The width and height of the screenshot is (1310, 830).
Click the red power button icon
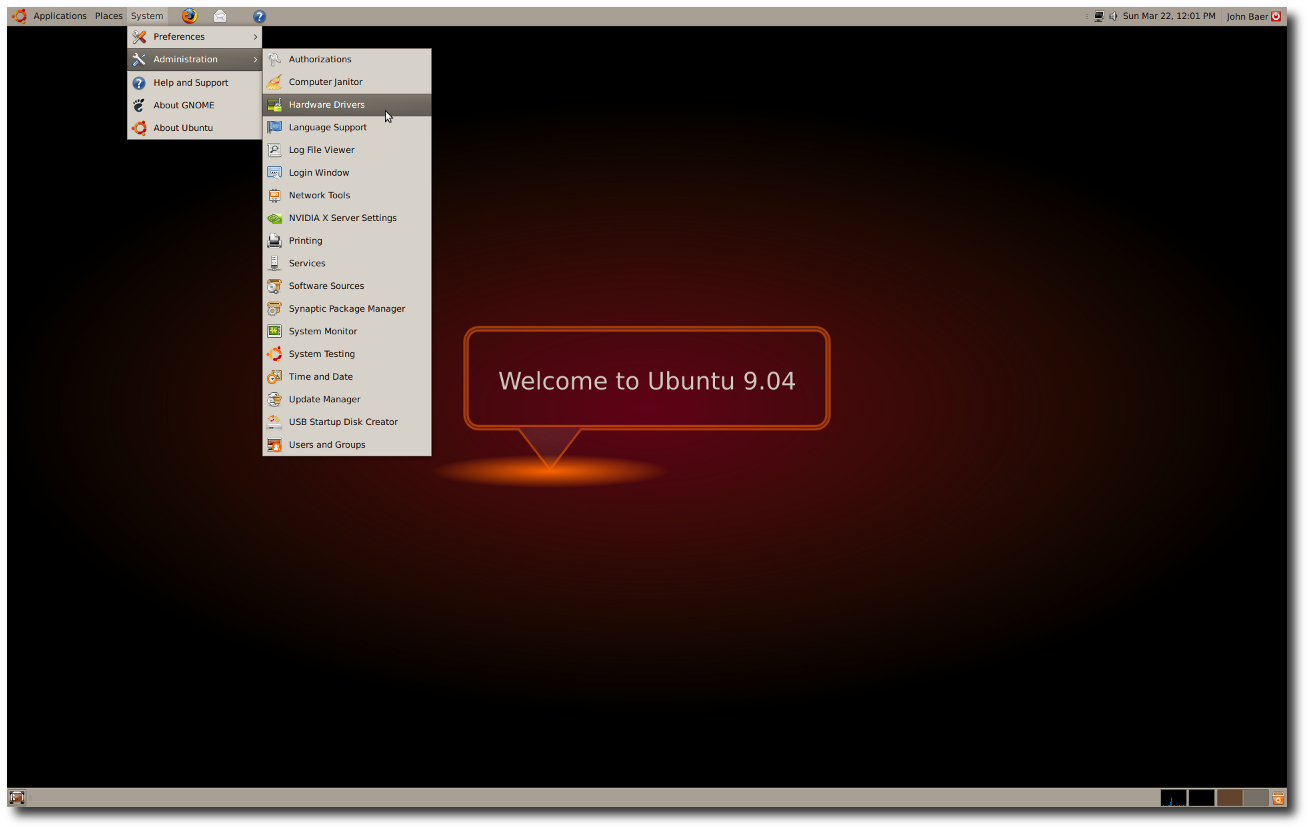pyautogui.click(x=1276, y=16)
